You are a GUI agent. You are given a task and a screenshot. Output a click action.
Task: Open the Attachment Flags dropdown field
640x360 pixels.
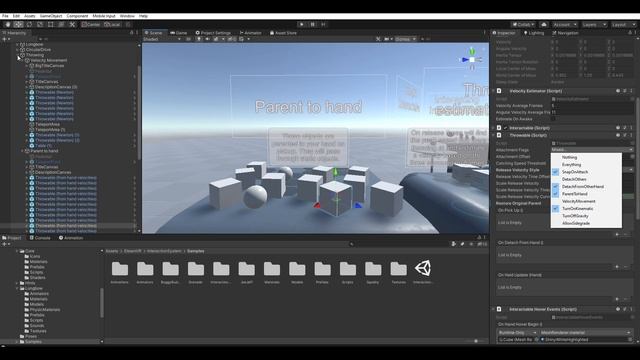pyautogui.click(x=592, y=150)
